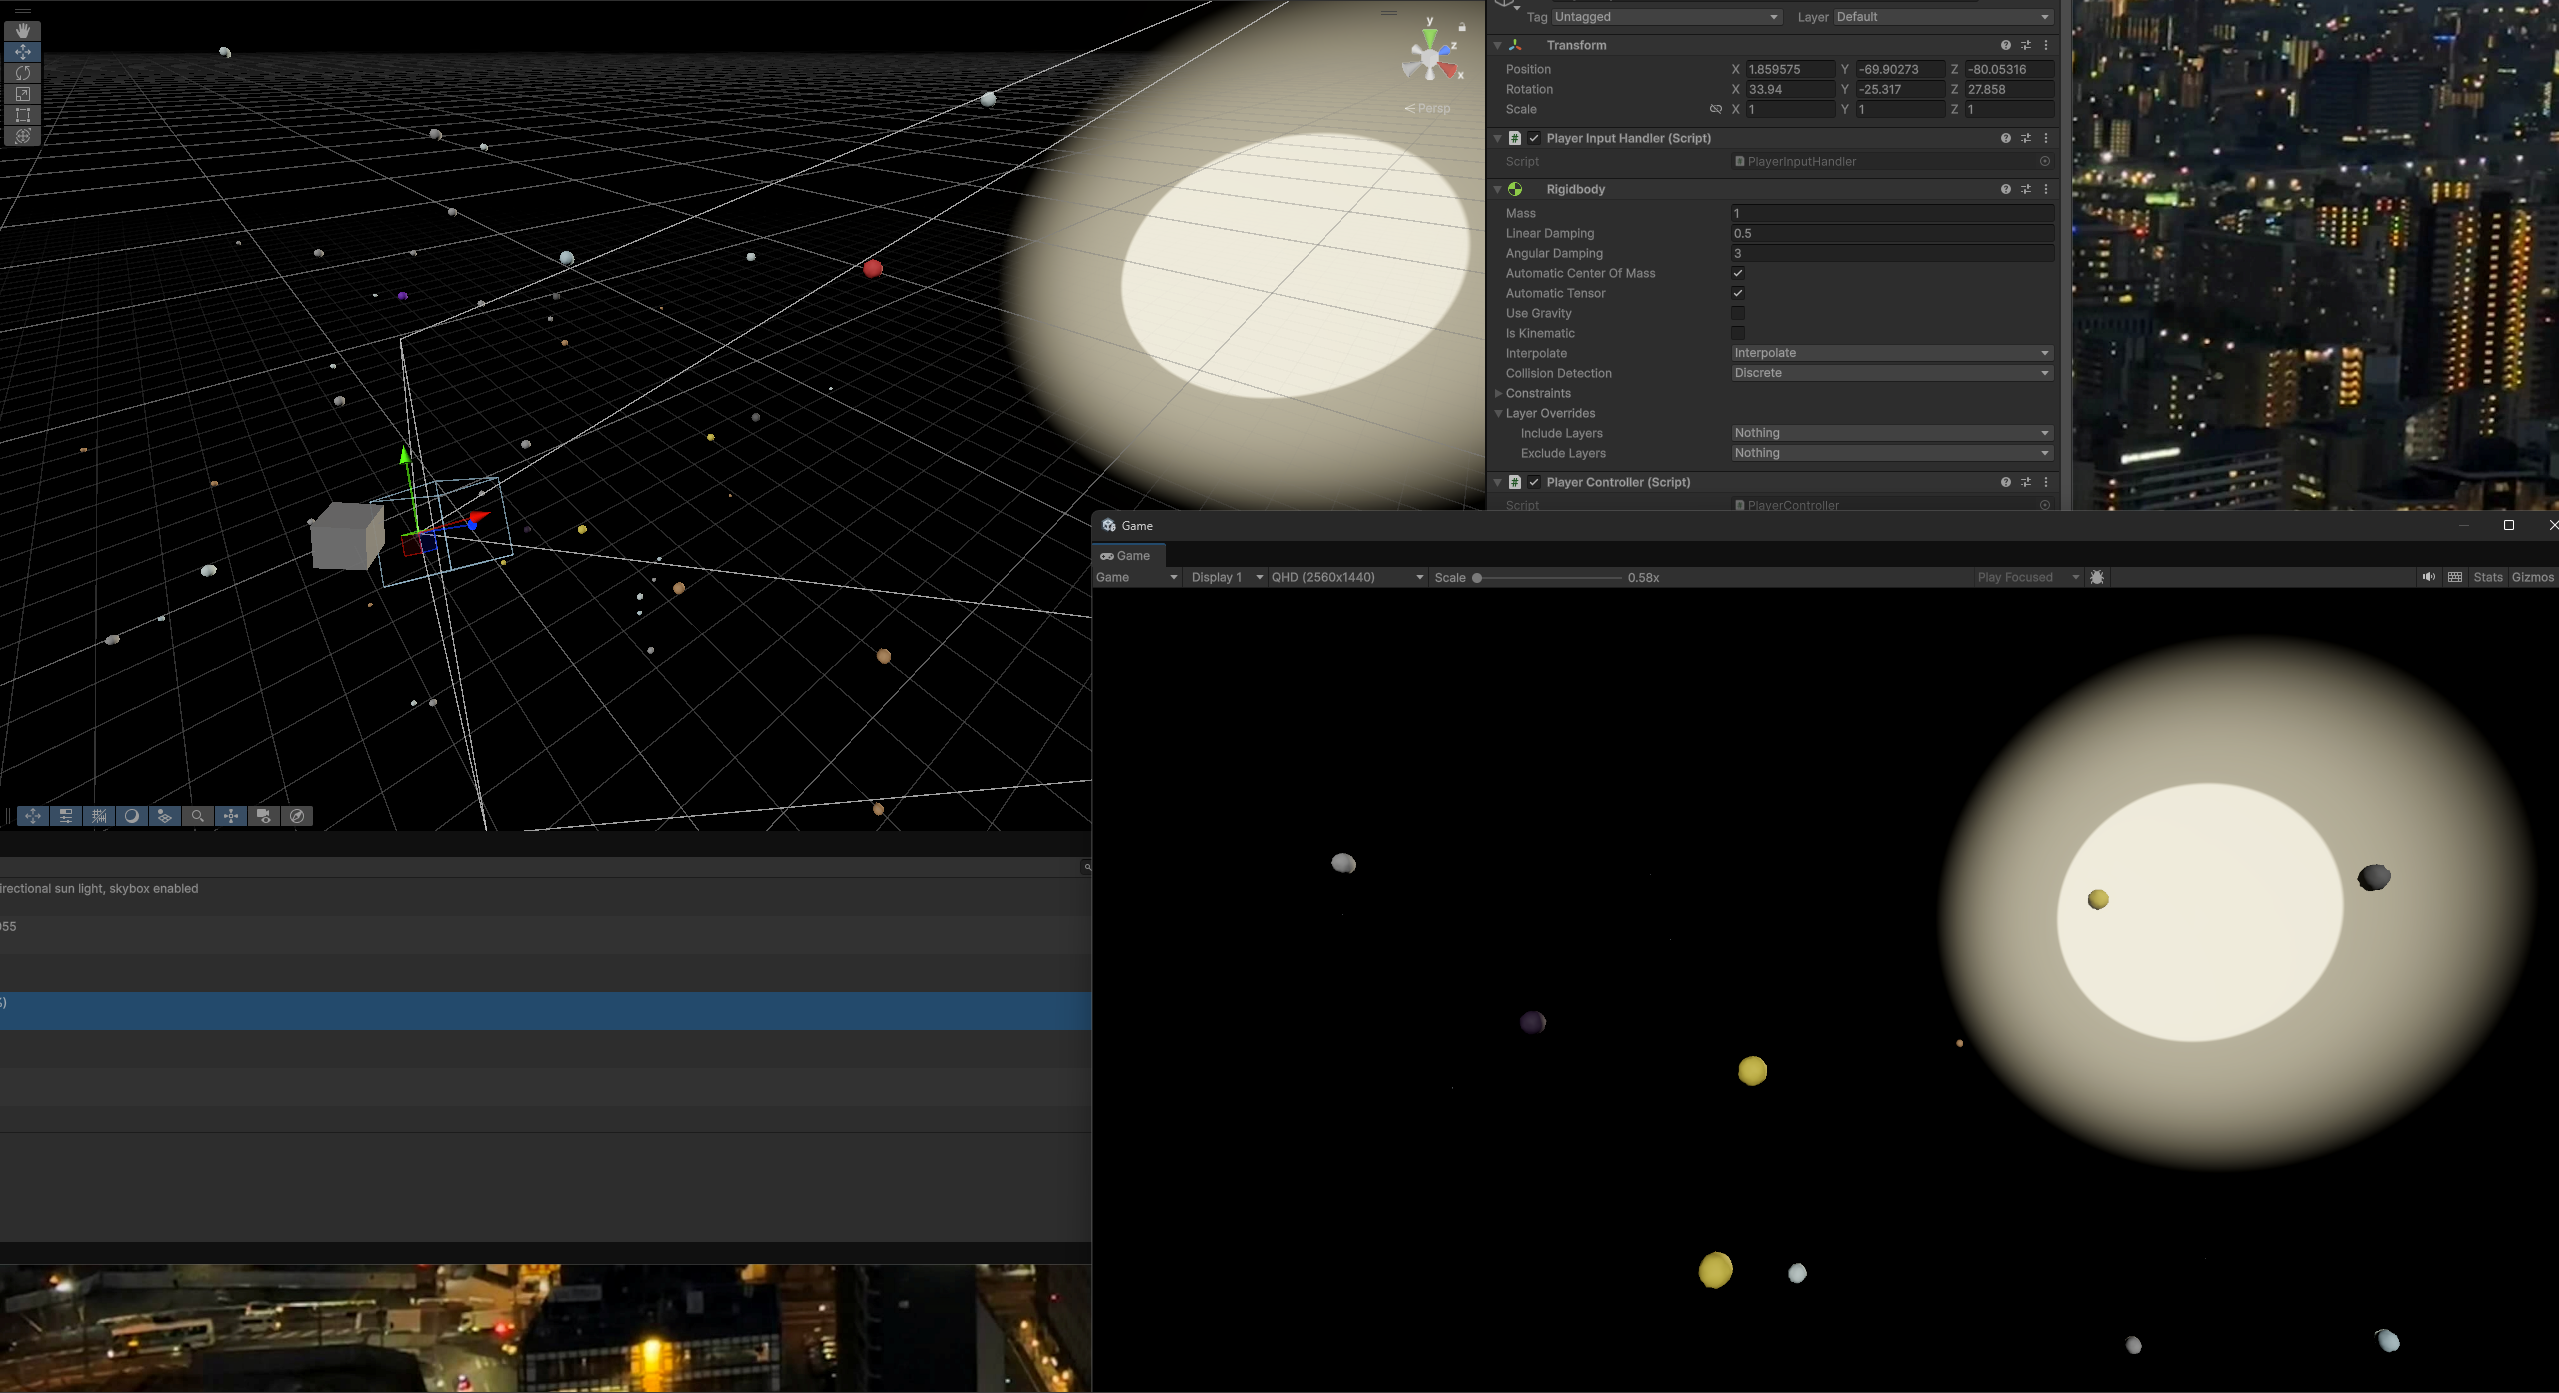Select the Rotate tool in the scene toolbar

pos(22,73)
